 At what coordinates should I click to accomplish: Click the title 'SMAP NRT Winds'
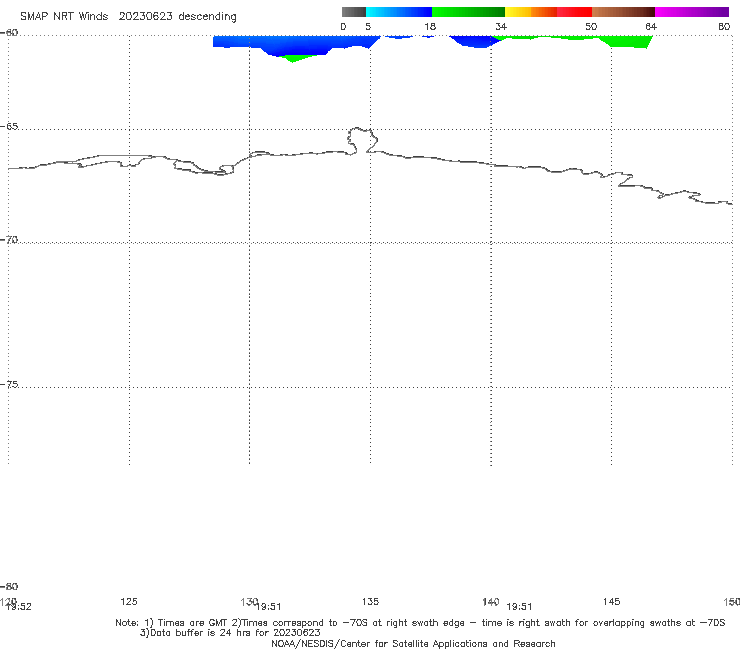64,16
